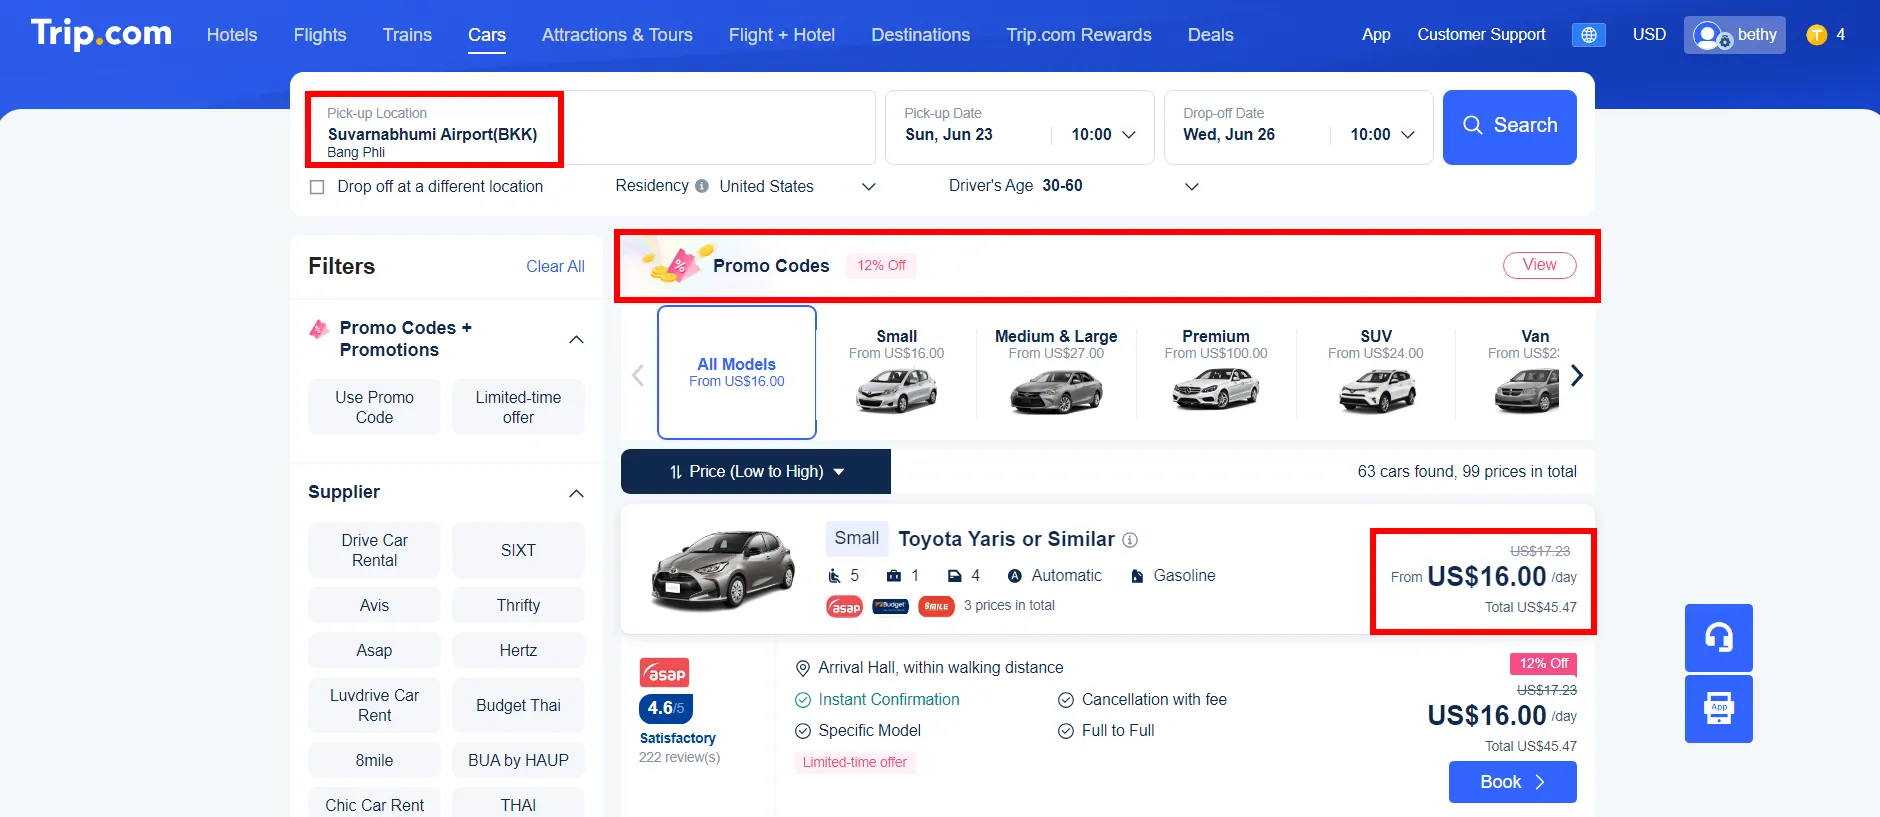Image resolution: width=1880 pixels, height=817 pixels.
Task: Click View promo codes button
Action: tap(1540, 265)
